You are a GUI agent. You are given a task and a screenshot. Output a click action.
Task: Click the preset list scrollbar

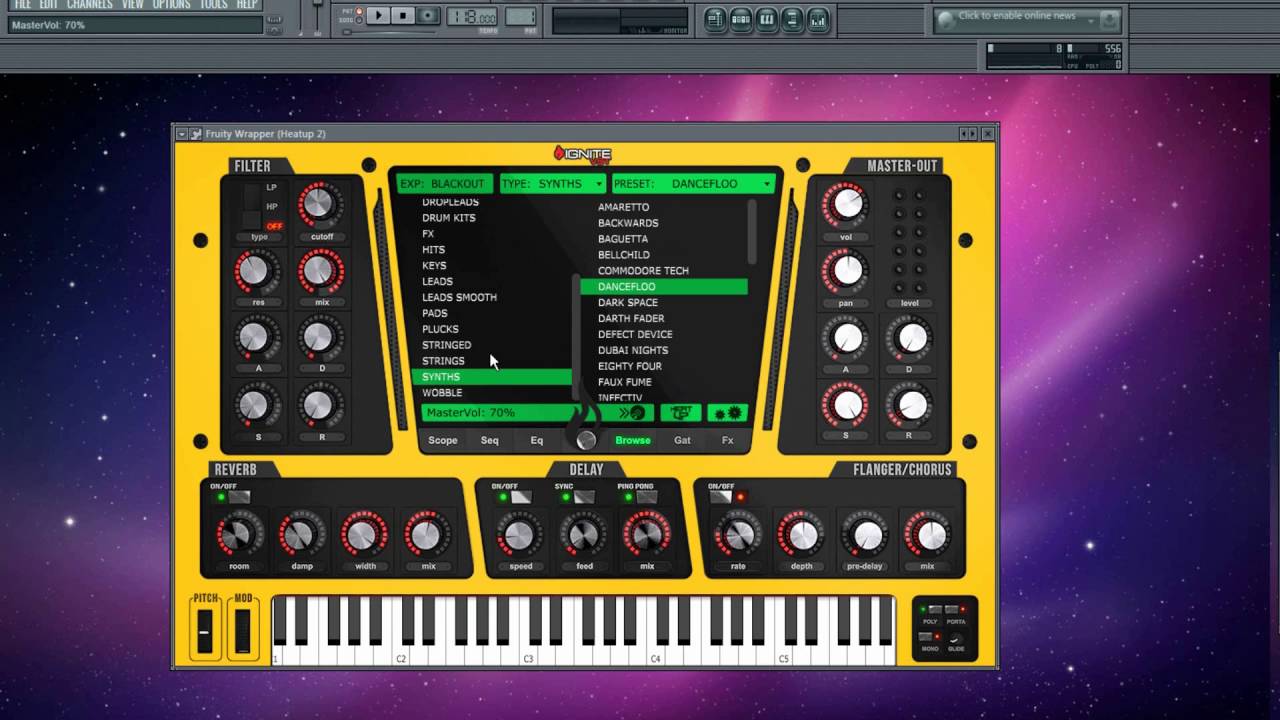click(x=752, y=232)
